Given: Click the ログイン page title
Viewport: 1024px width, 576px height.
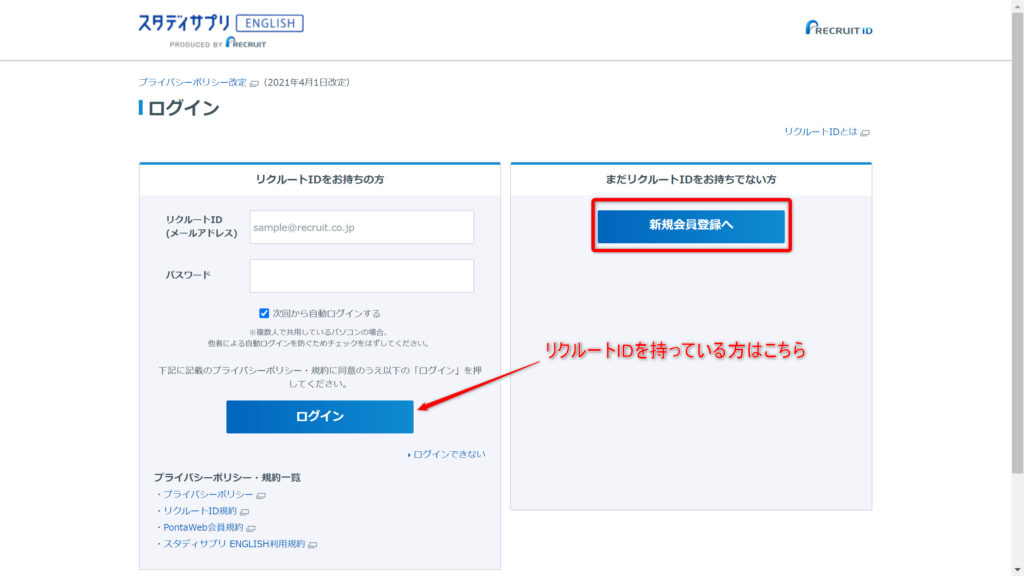Looking at the screenshot, I should [x=184, y=108].
